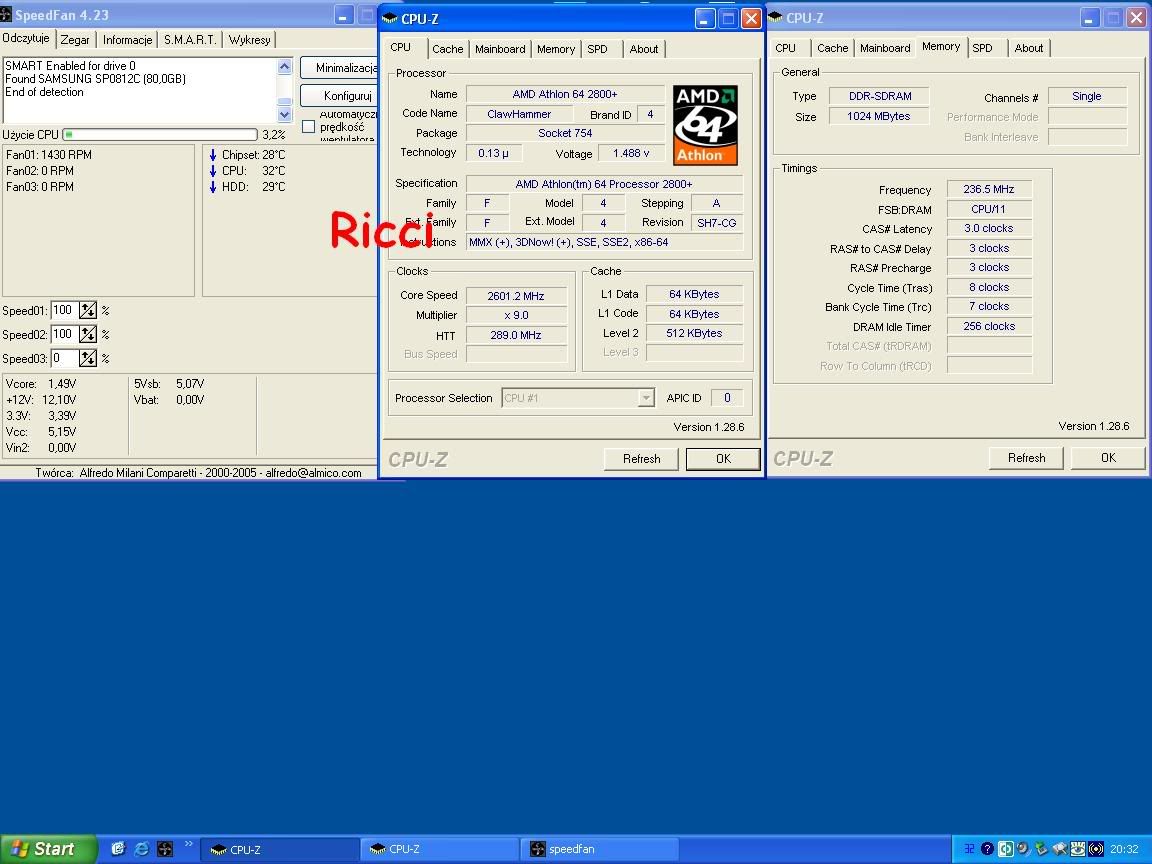The width and height of the screenshot is (1152, 864).
Task: Click the Name field AMD Athlon 64 2800+
Action: pos(565,94)
